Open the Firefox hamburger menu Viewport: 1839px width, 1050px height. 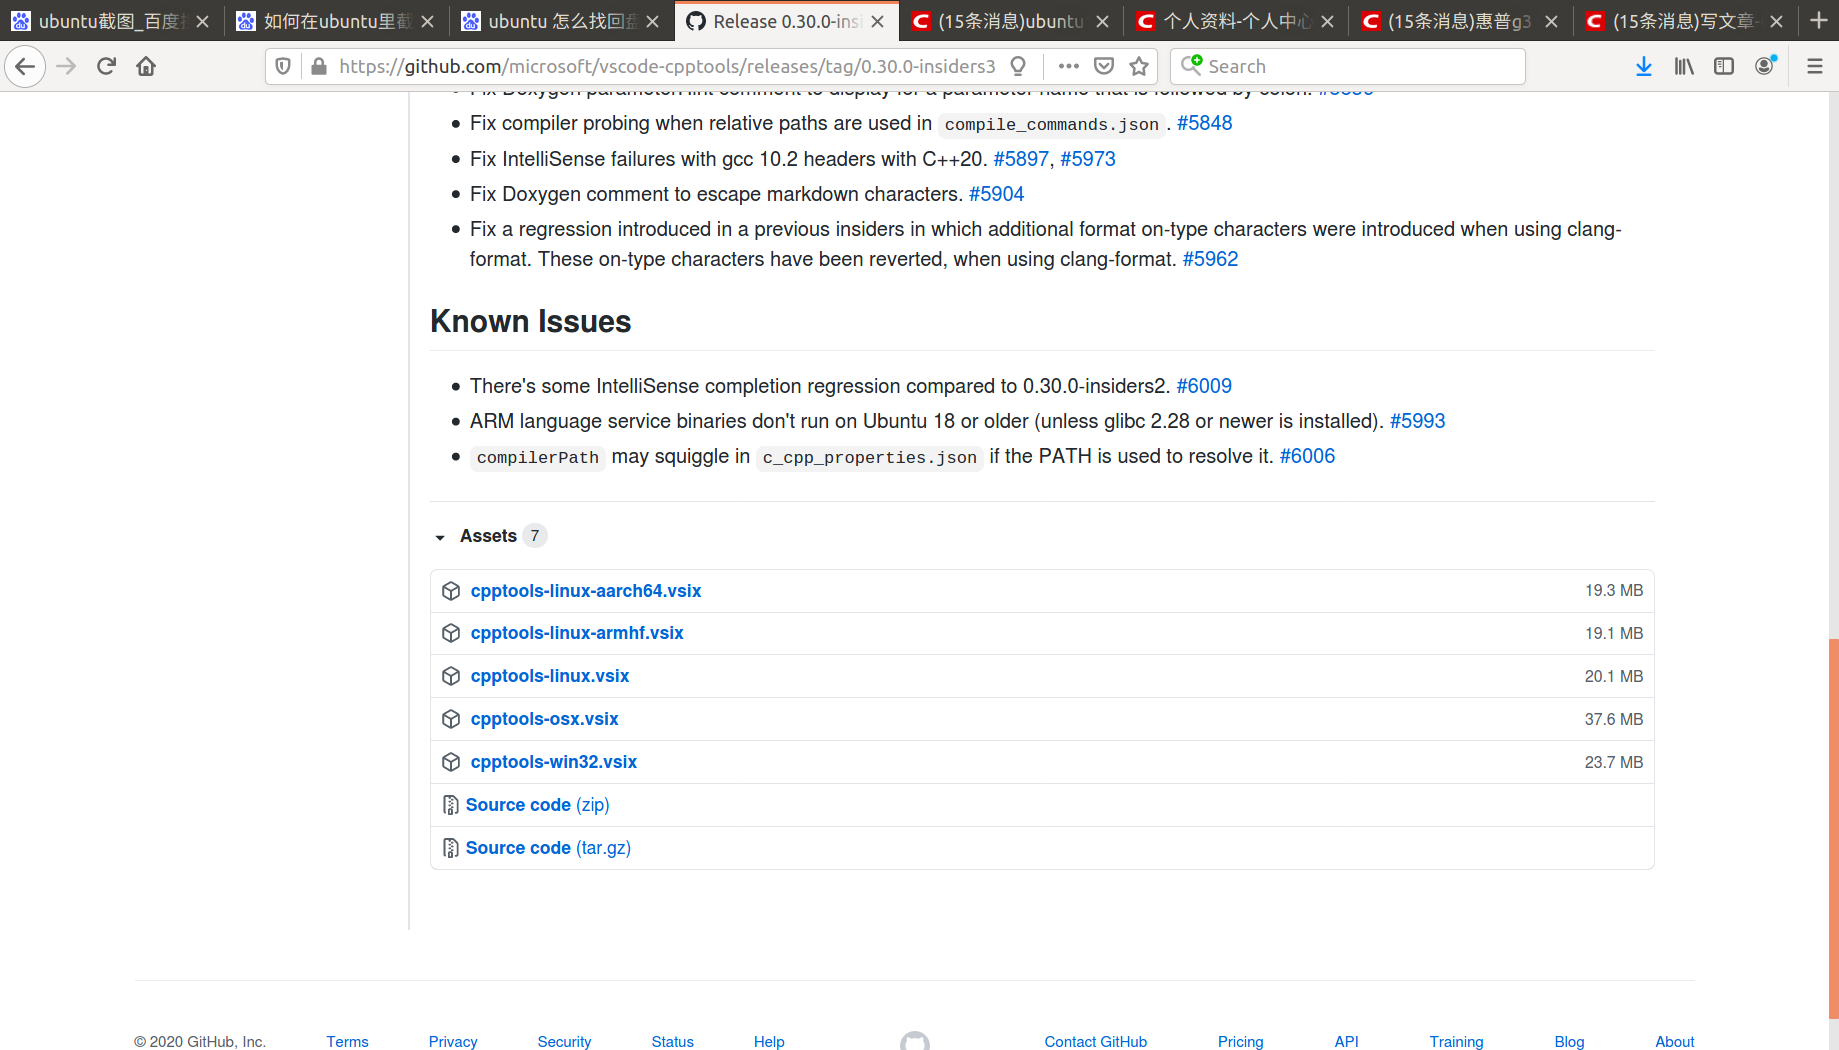click(x=1815, y=66)
